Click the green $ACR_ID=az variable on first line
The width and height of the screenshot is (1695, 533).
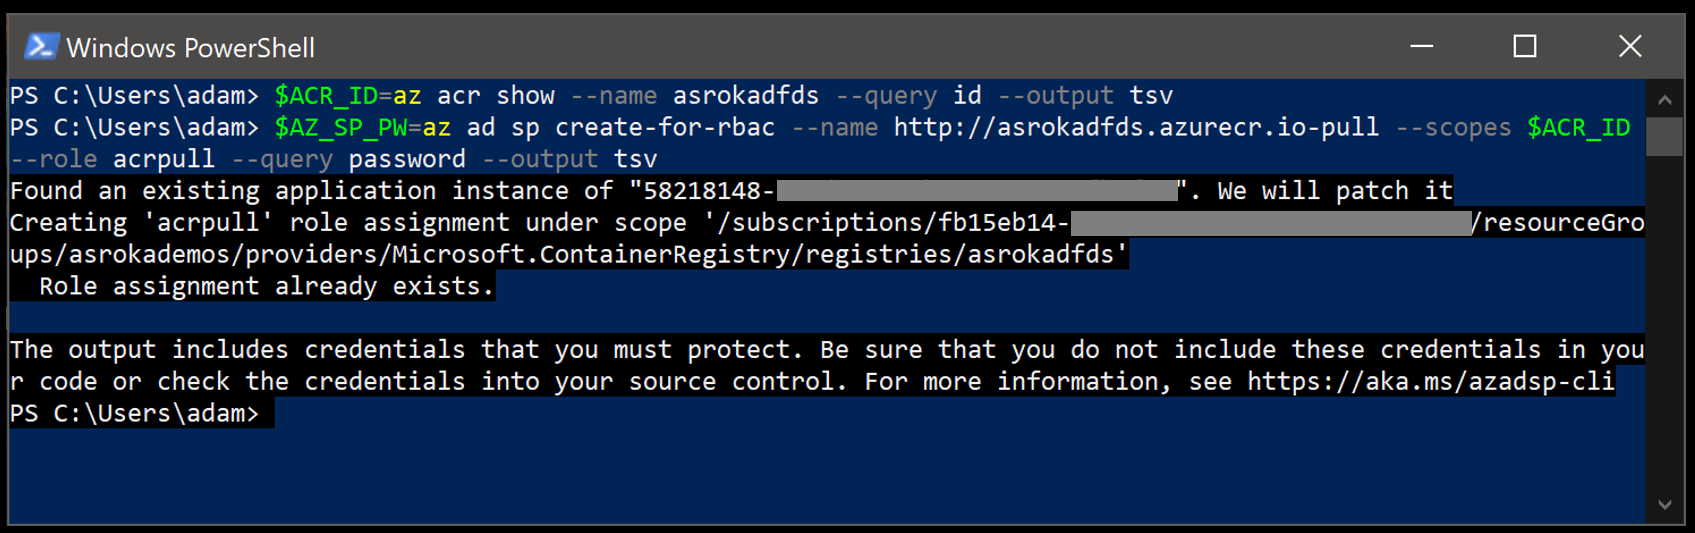[x=347, y=96]
